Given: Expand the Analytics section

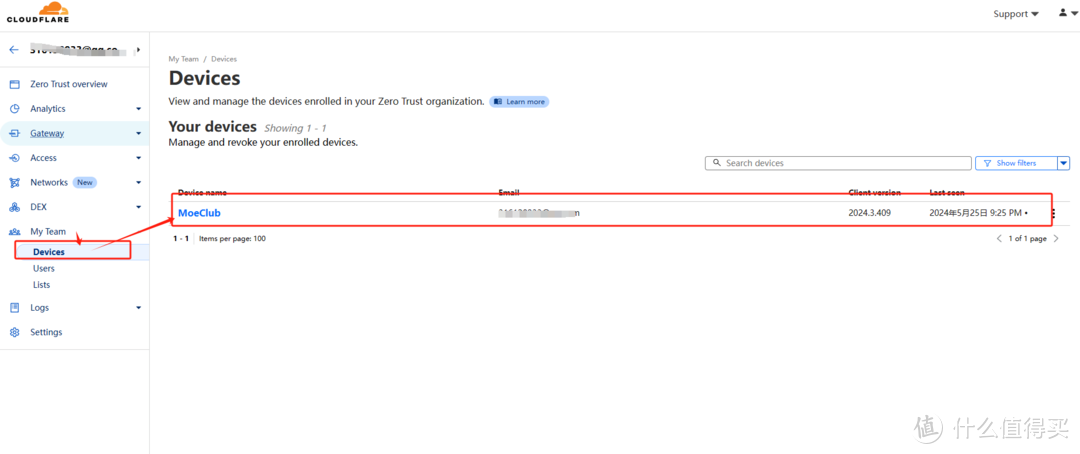Looking at the screenshot, I should pos(138,109).
